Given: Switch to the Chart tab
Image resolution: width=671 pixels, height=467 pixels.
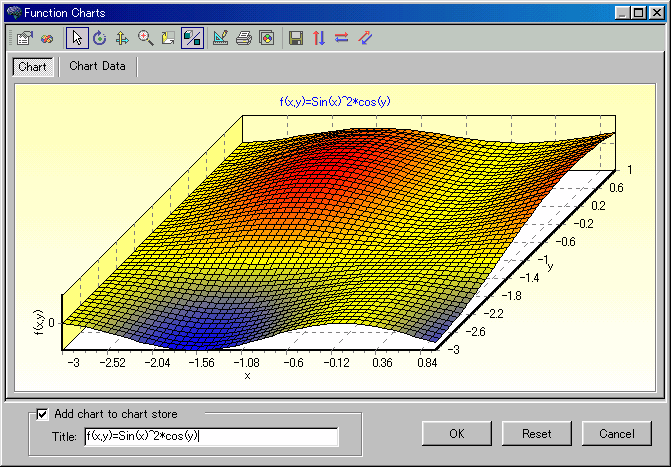Looking at the screenshot, I should pos(33,67).
